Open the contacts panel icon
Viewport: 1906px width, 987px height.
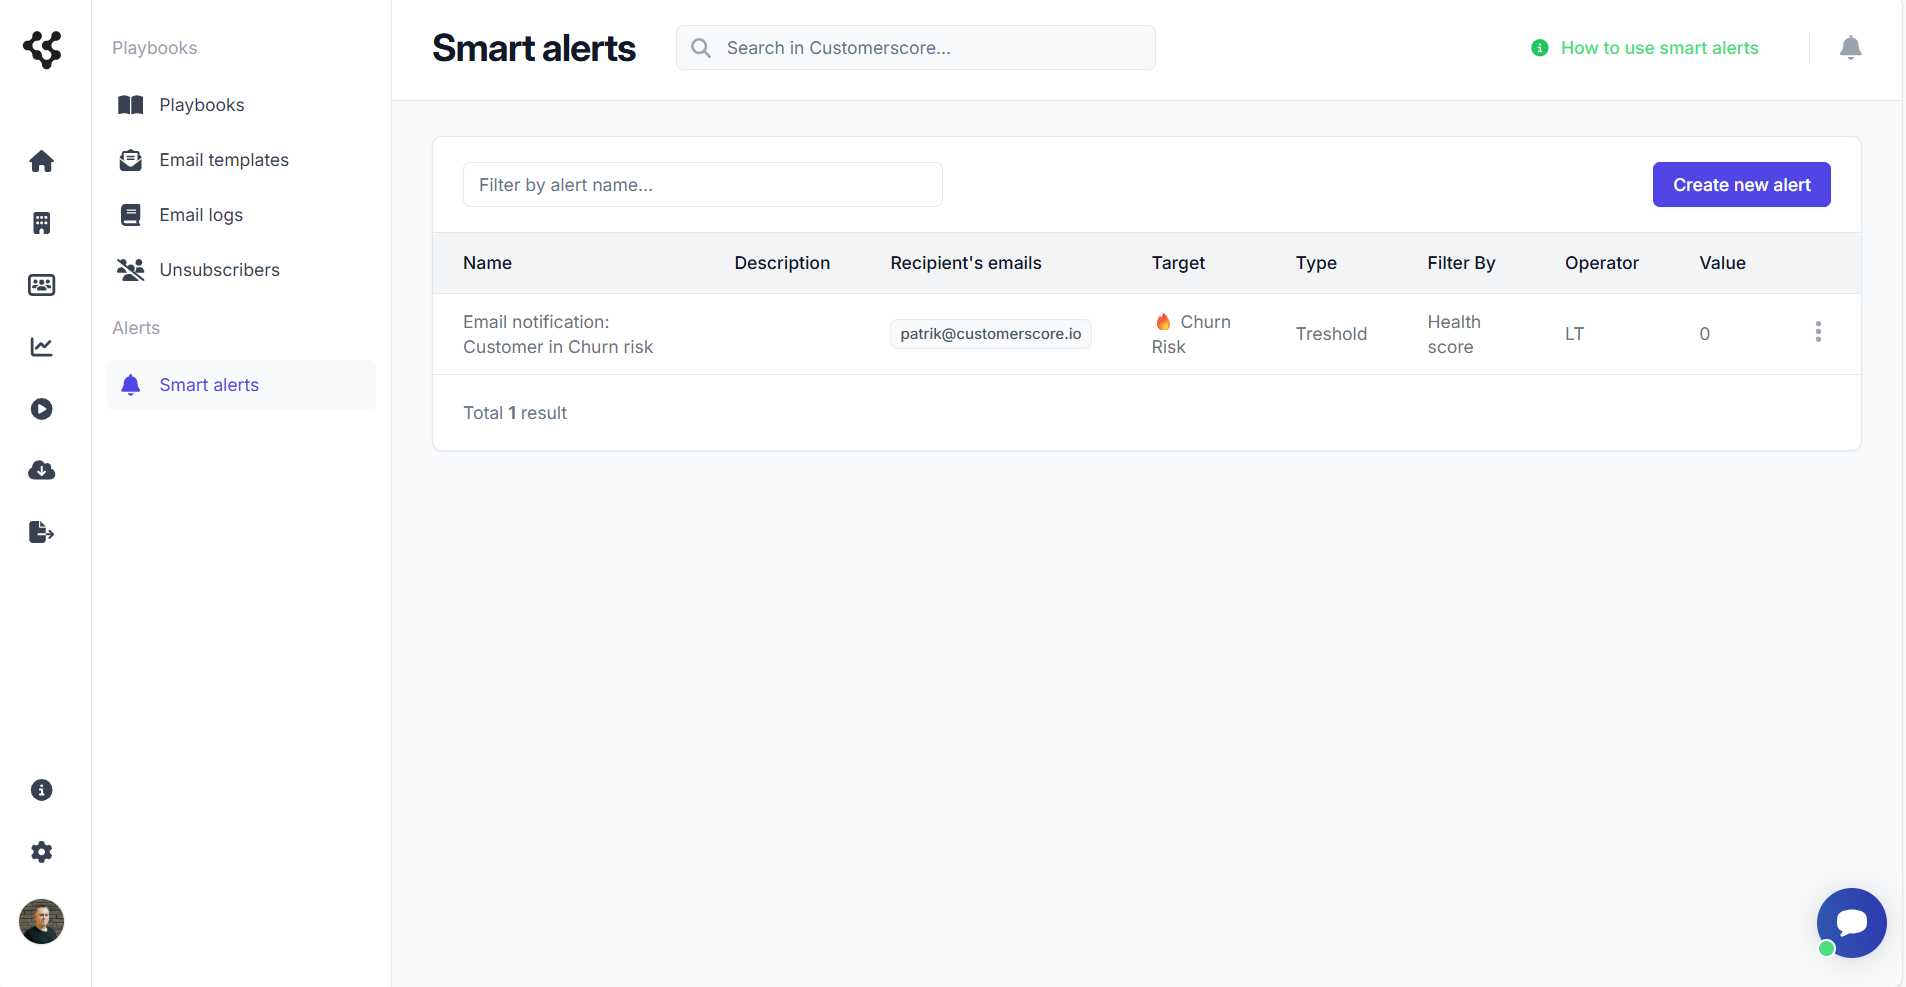tap(41, 285)
